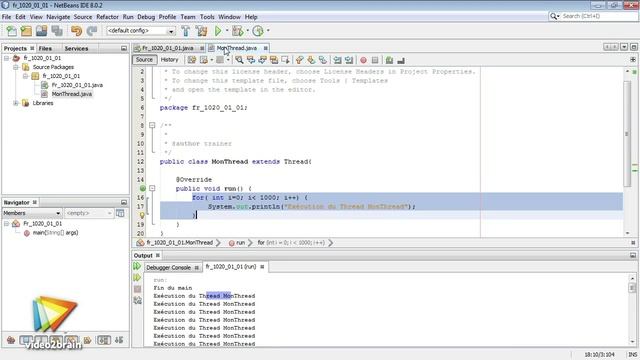The image size is (640, 360).
Task: Minimize the Projects panel window group
Action: pyautogui.click(x=124, y=48)
